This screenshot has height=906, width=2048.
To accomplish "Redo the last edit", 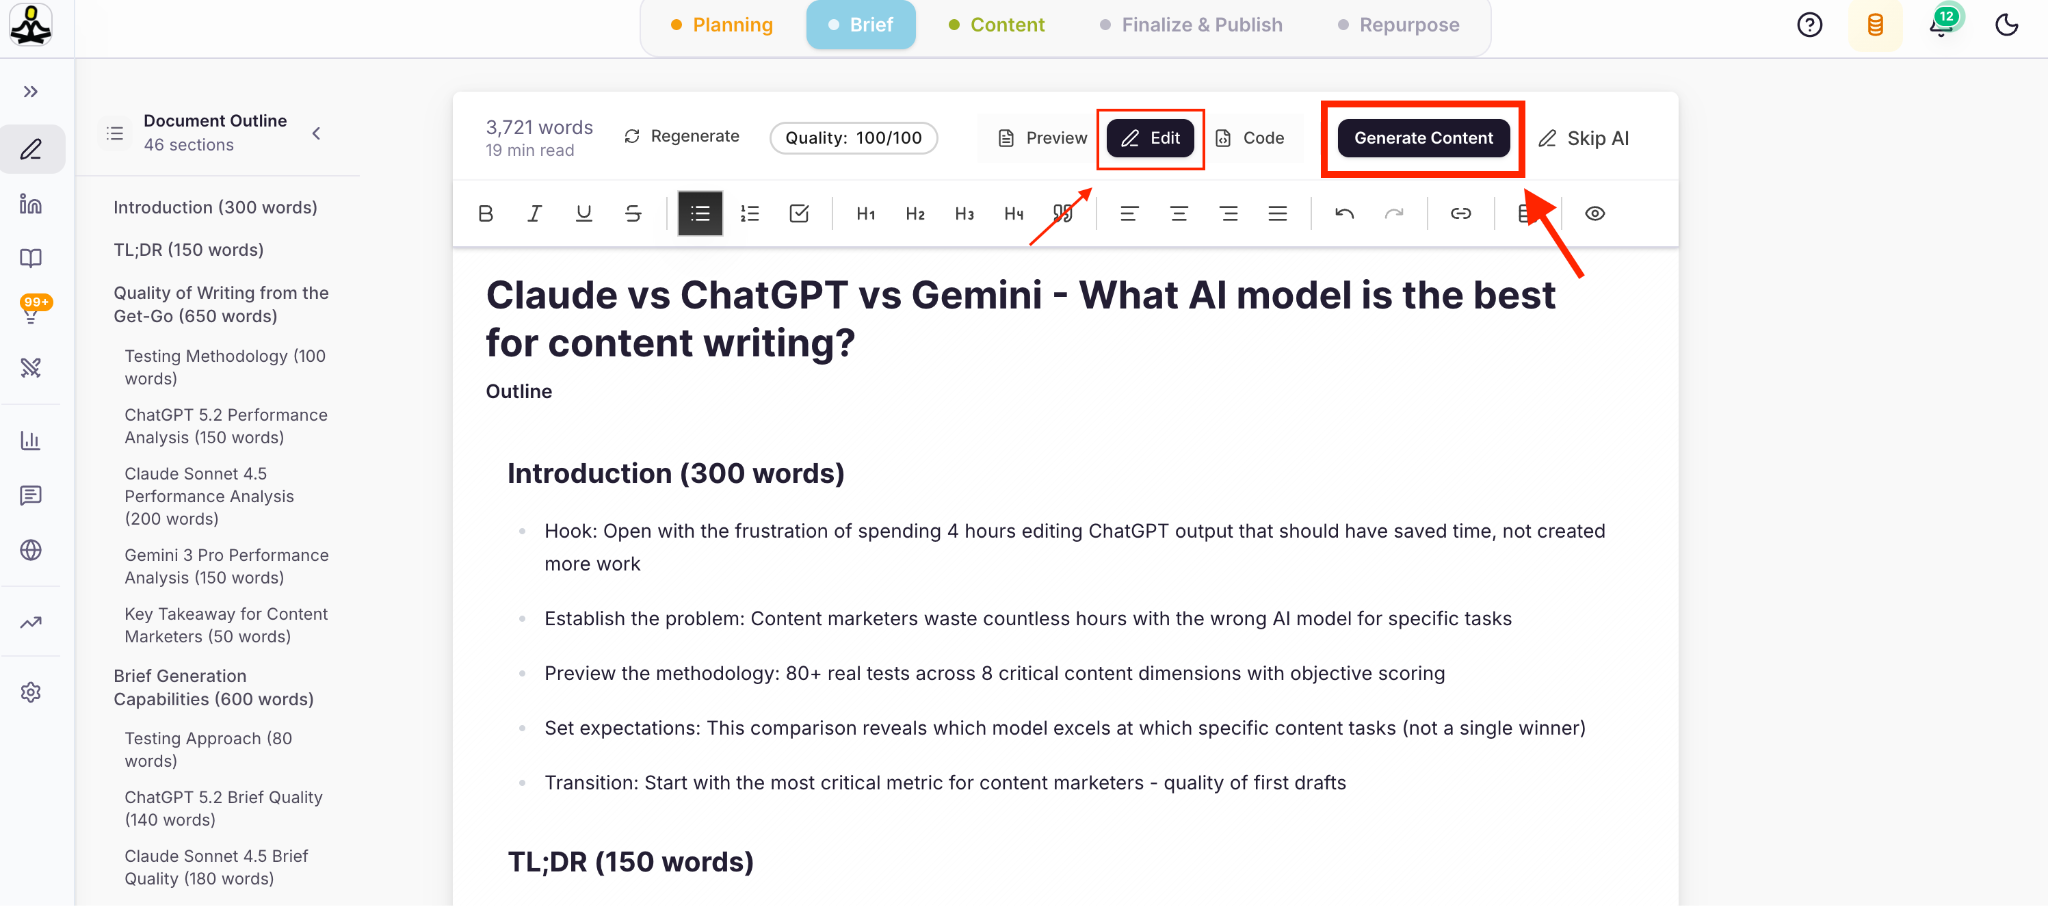I will 1394,213.
